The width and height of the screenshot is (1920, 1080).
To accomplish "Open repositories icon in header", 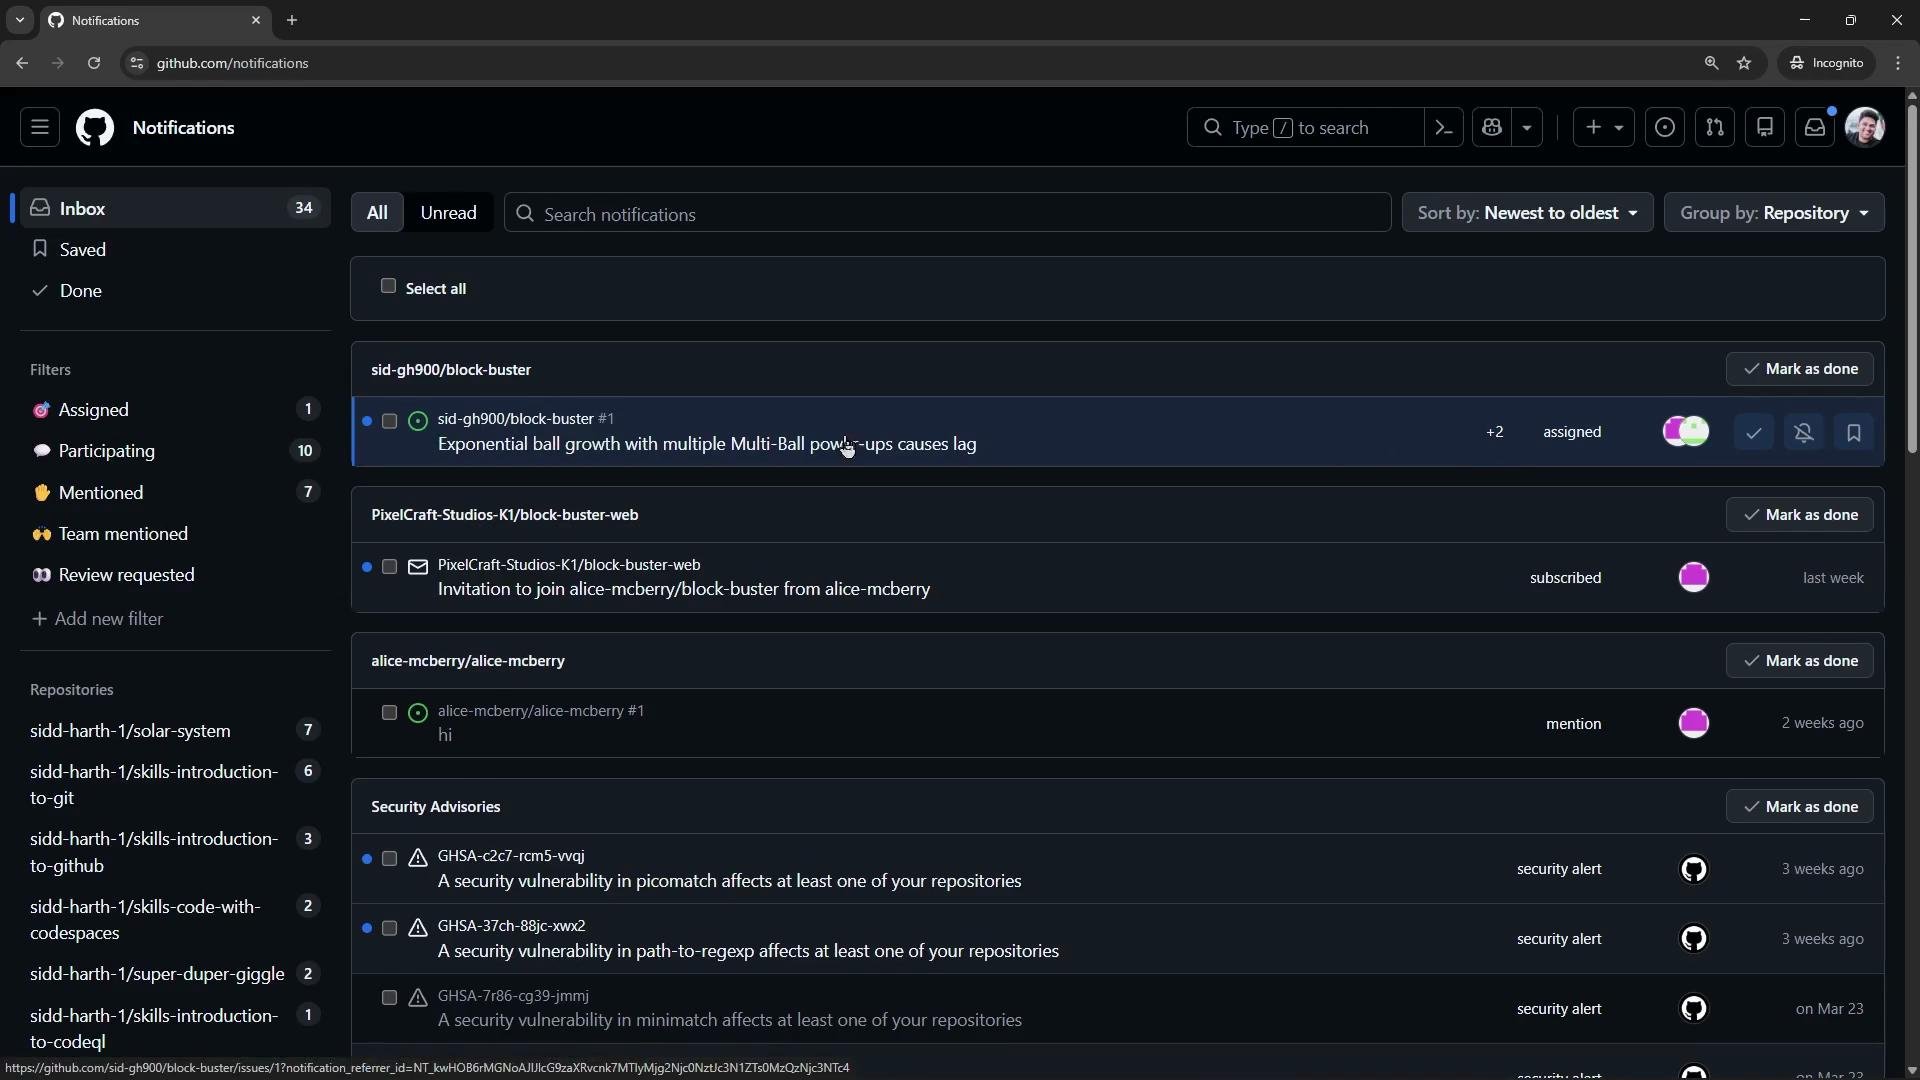I will click(x=1765, y=128).
